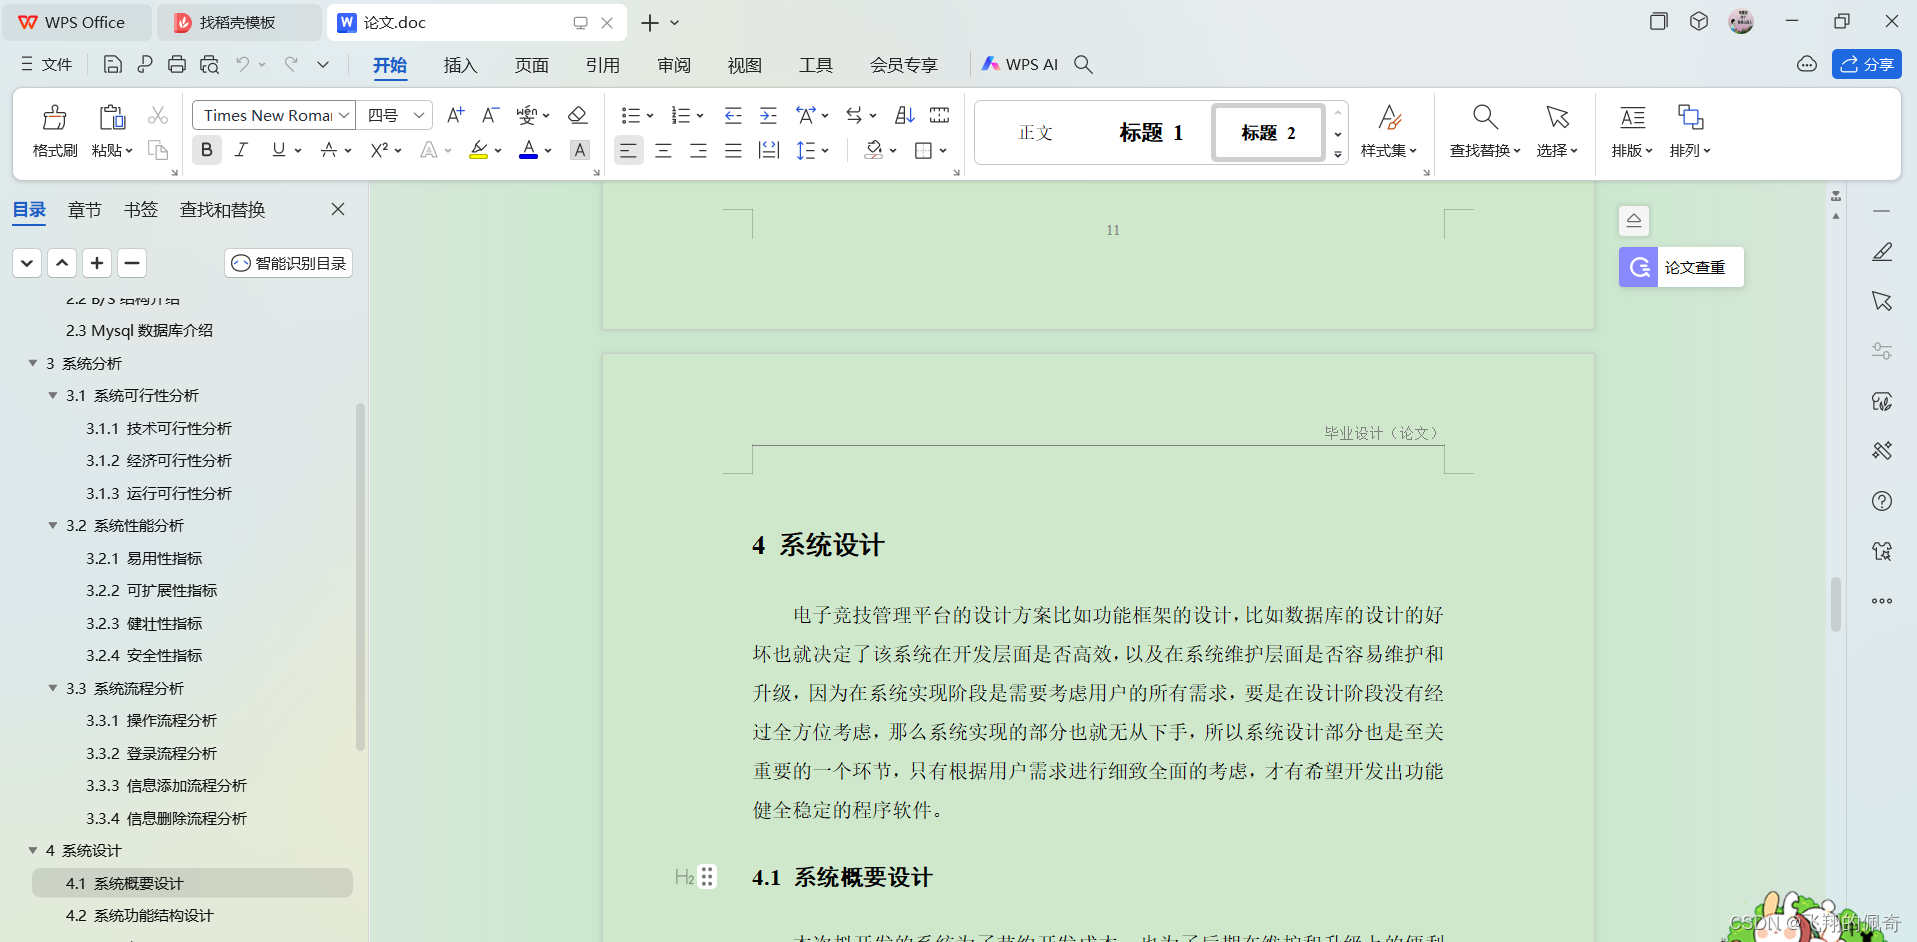Collapse the '4 系统设计' tree node
Image resolution: width=1917 pixels, height=942 pixels.
[x=33, y=850]
